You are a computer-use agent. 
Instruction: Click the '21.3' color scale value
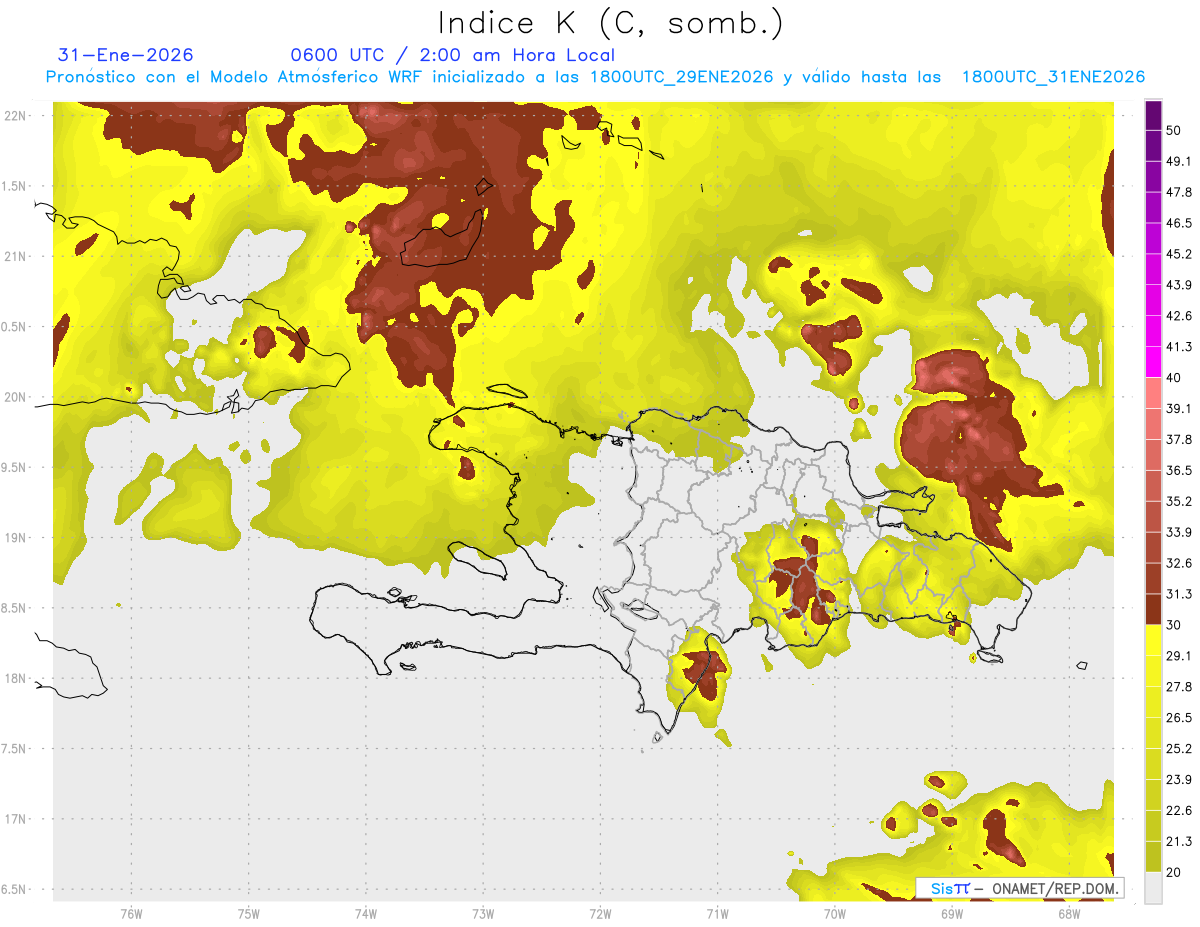coord(1179,841)
